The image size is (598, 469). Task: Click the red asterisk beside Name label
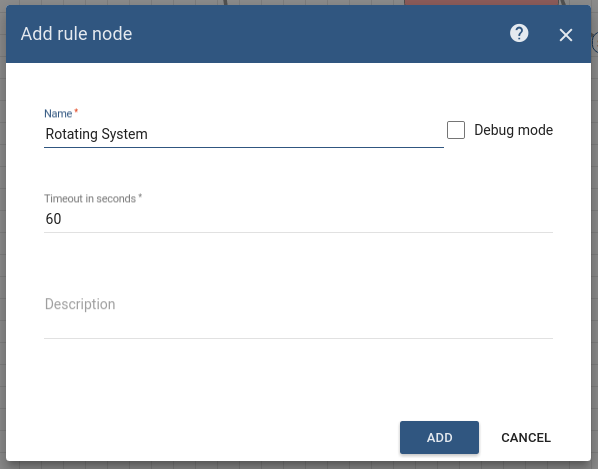(76, 111)
